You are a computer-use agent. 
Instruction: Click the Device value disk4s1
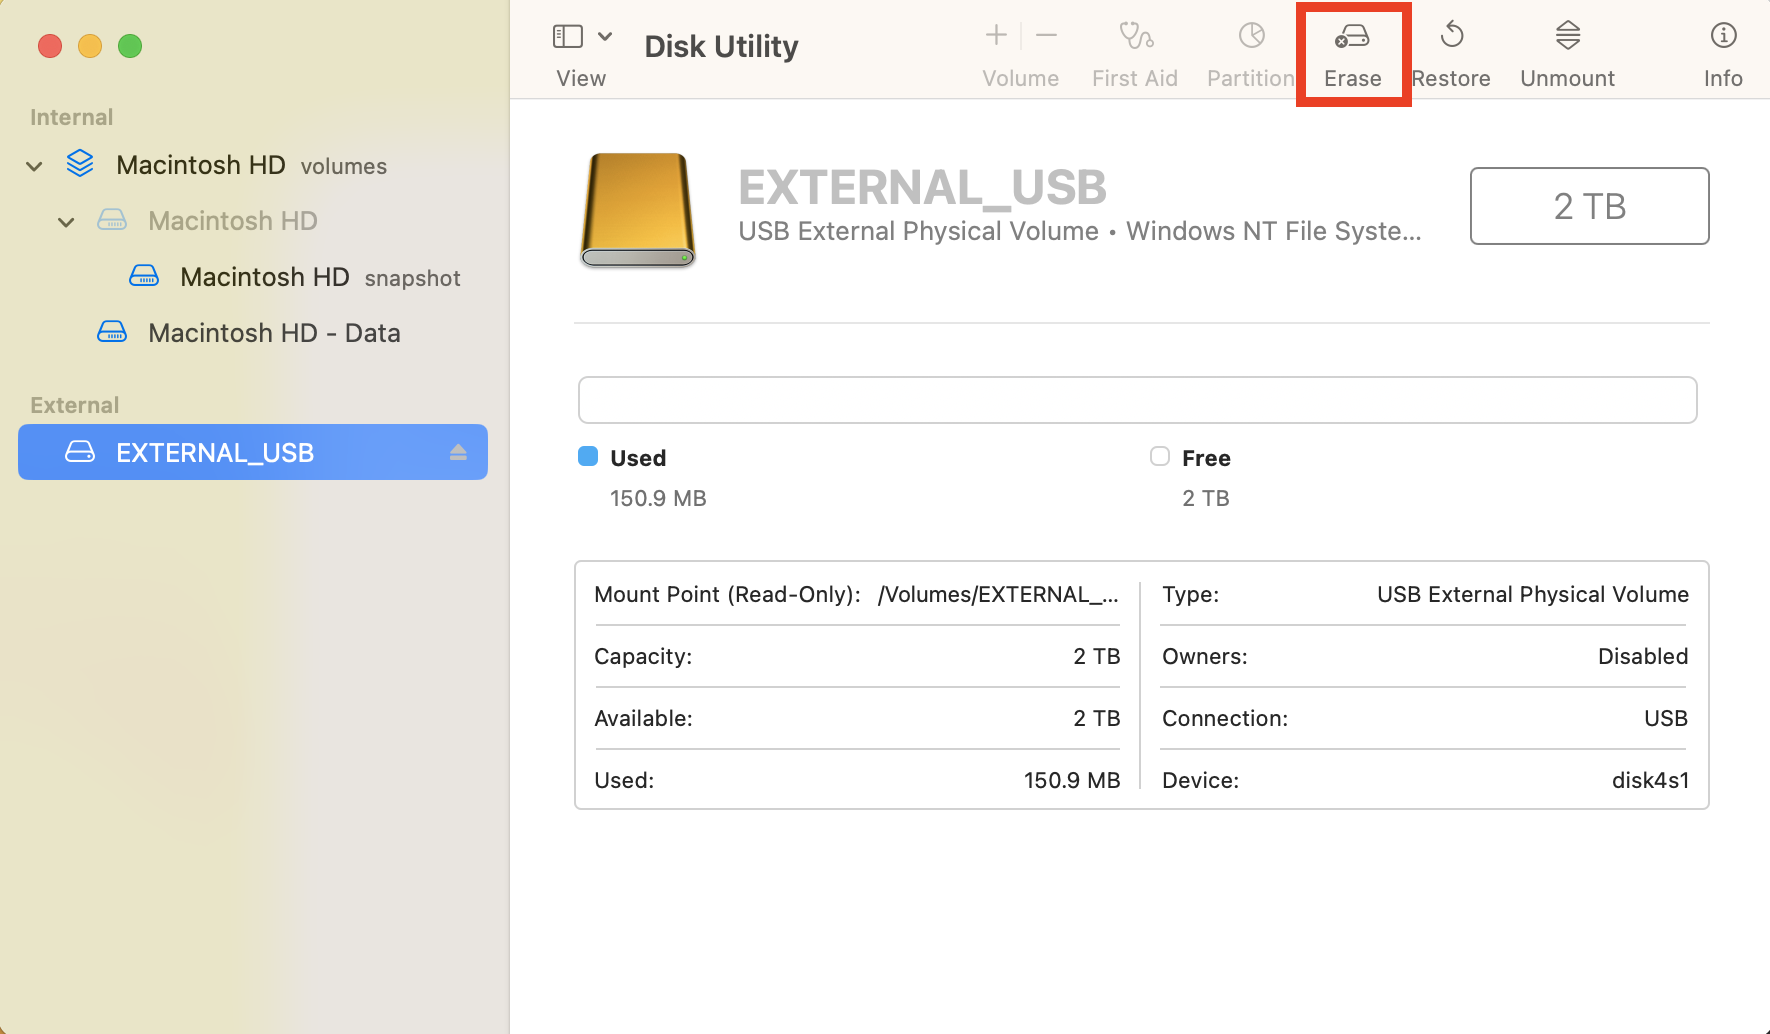click(x=1650, y=780)
